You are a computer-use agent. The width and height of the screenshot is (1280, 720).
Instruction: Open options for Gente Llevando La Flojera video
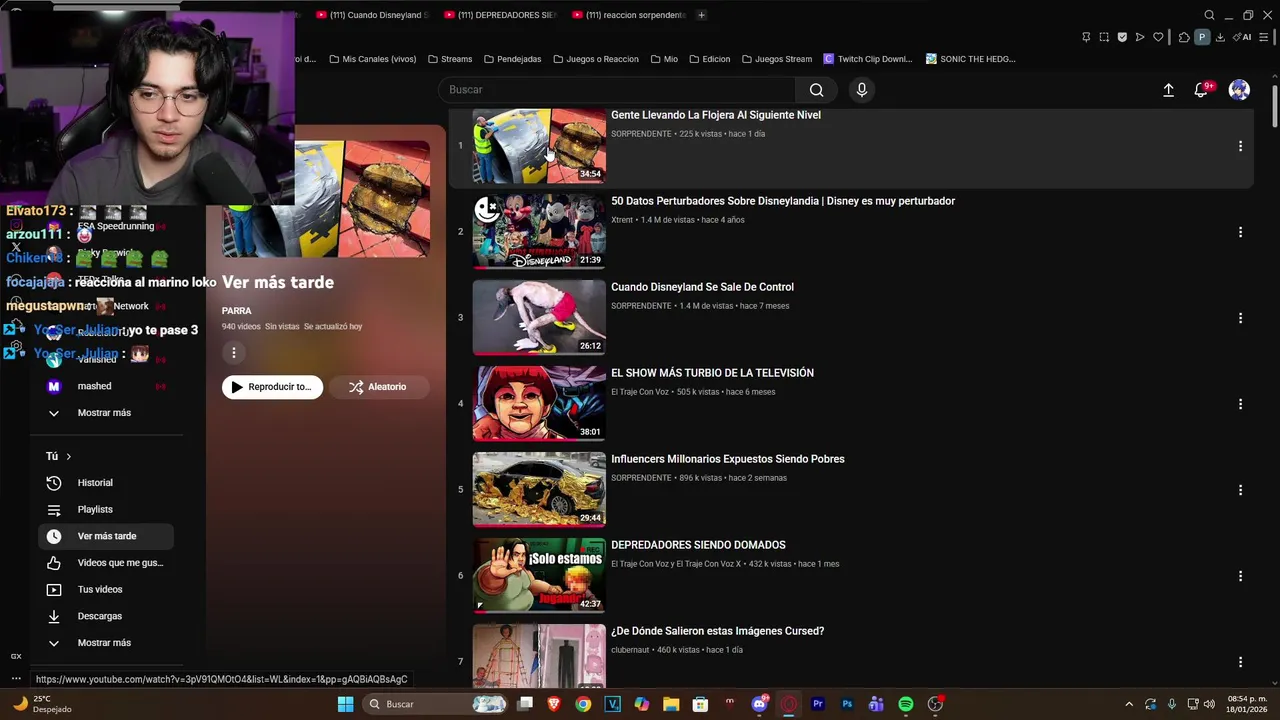pos(1240,146)
